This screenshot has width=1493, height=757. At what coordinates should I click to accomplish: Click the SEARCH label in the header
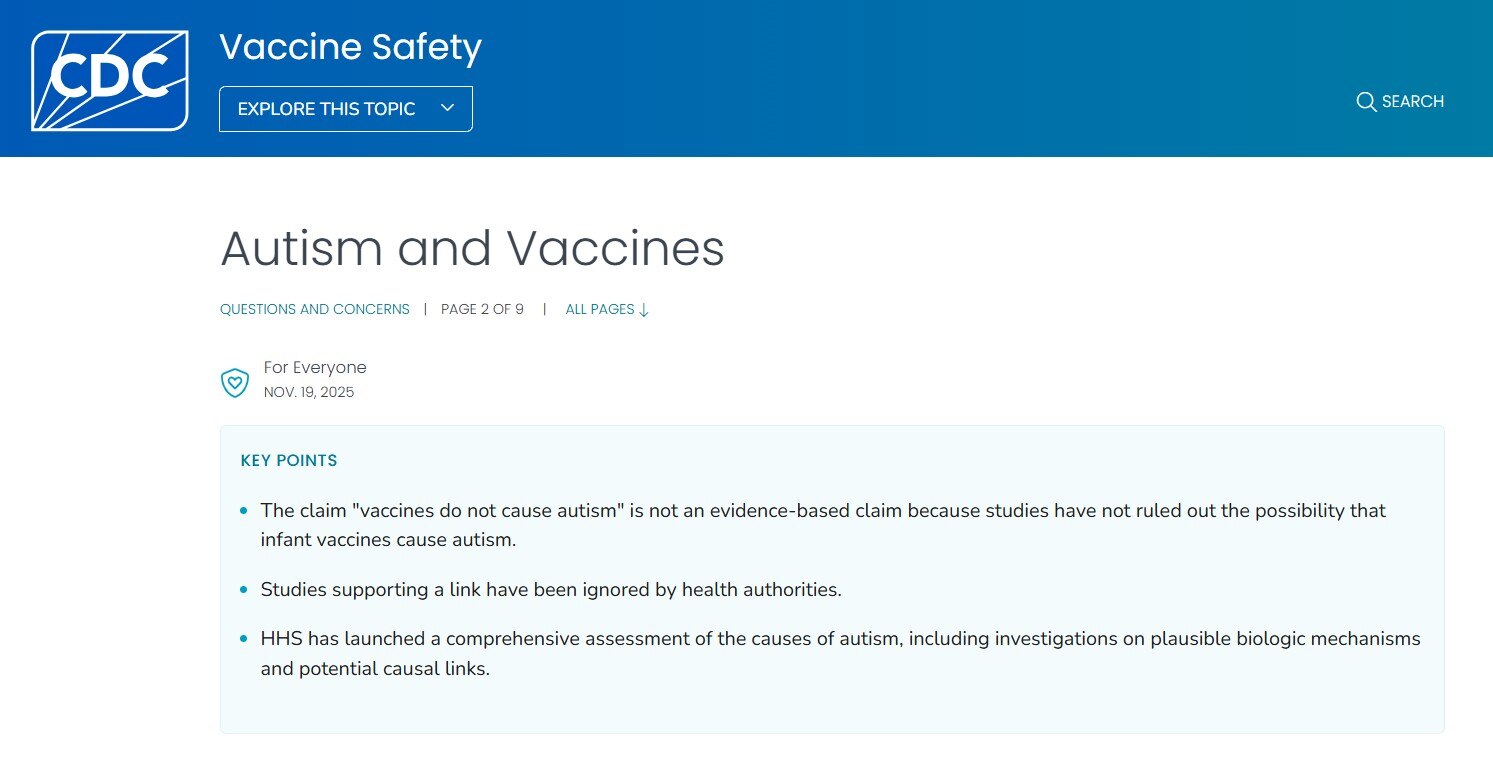click(1412, 101)
